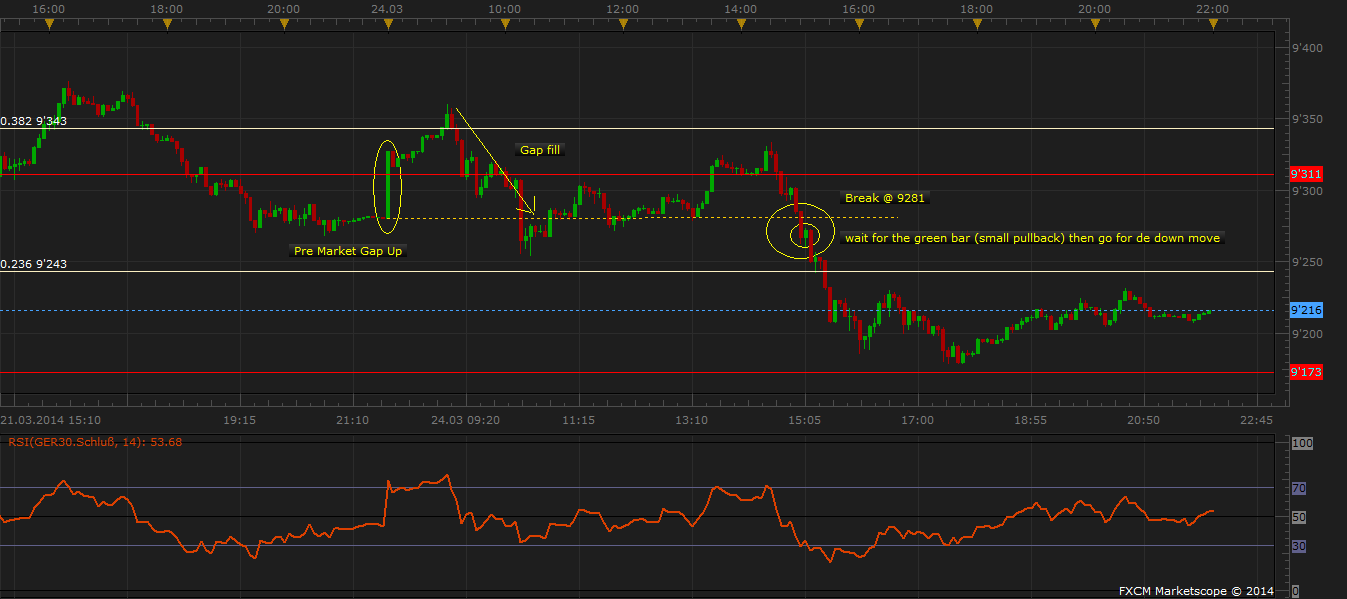The height and width of the screenshot is (599, 1347).
Task: Click the '0.382 9'343' Fibonacci label
Action: point(34,121)
